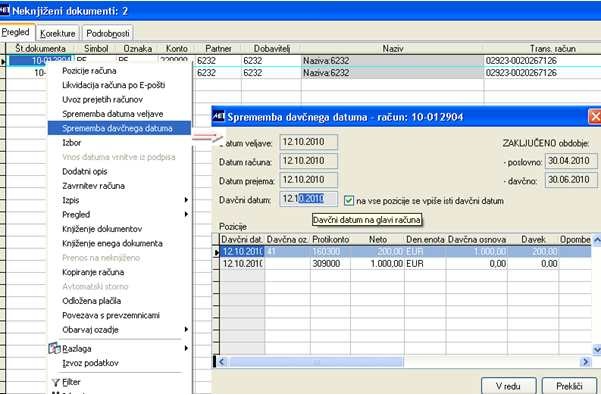Click the Datum prejema field
The width and height of the screenshot is (601, 395).
point(309,180)
